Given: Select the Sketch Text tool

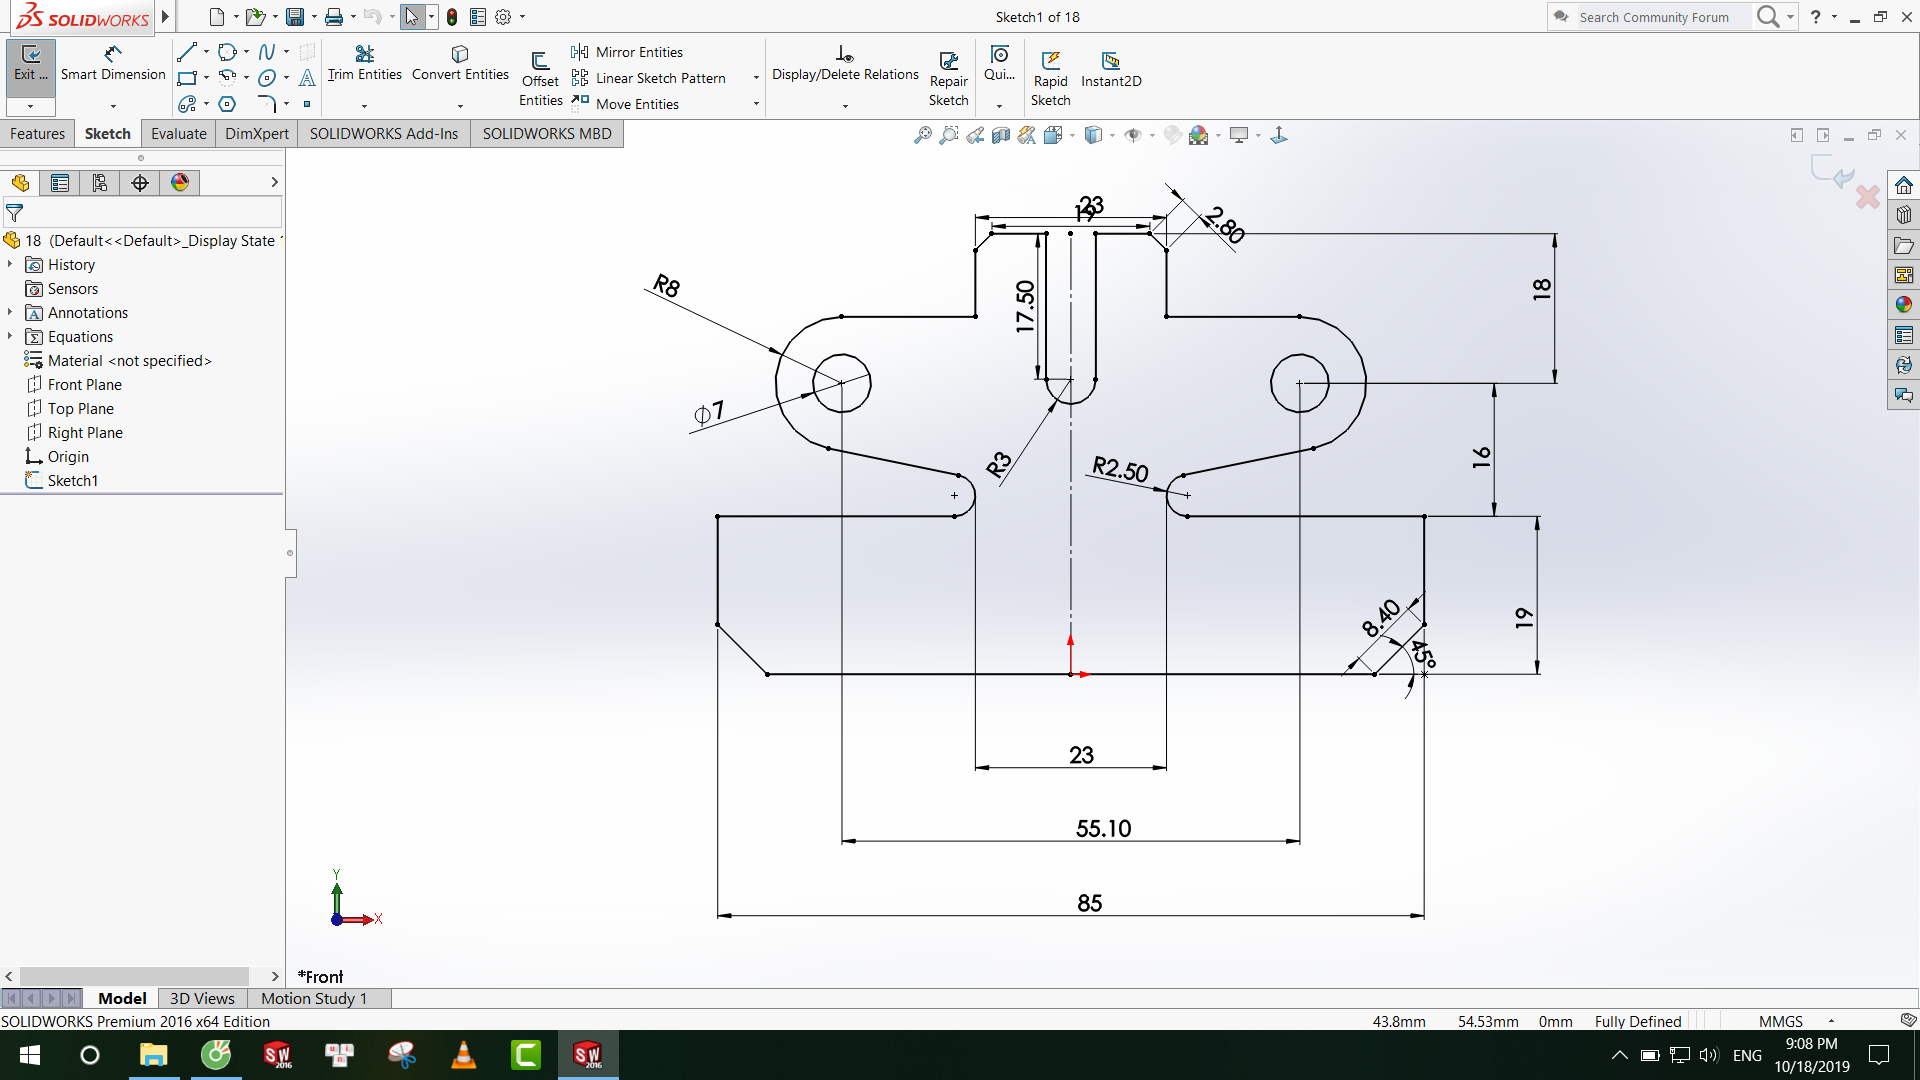Looking at the screenshot, I should tap(307, 78).
